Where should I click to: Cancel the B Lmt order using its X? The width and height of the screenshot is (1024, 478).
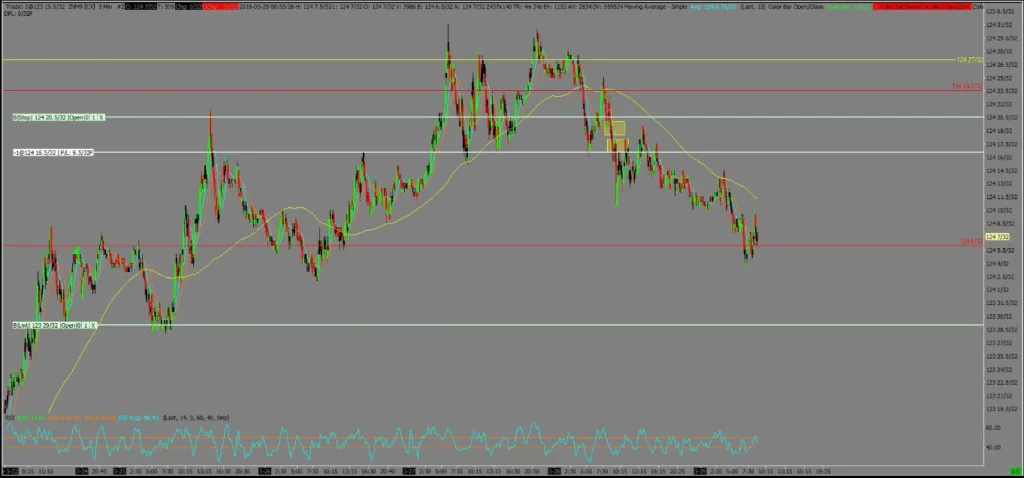(x=93, y=325)
